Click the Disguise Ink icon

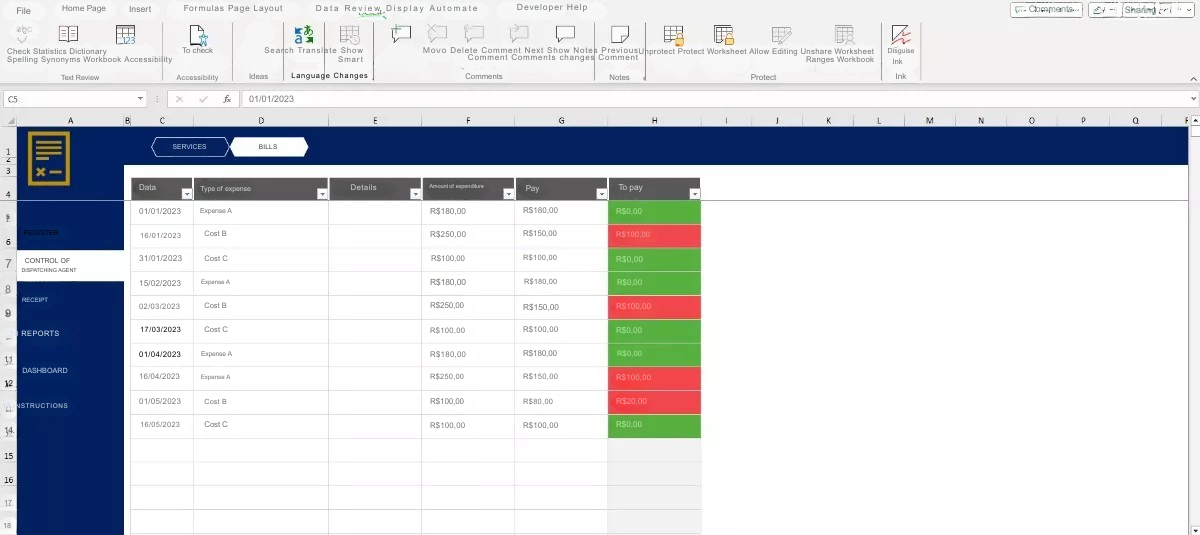pyautogui.click(x=900, y=36)
